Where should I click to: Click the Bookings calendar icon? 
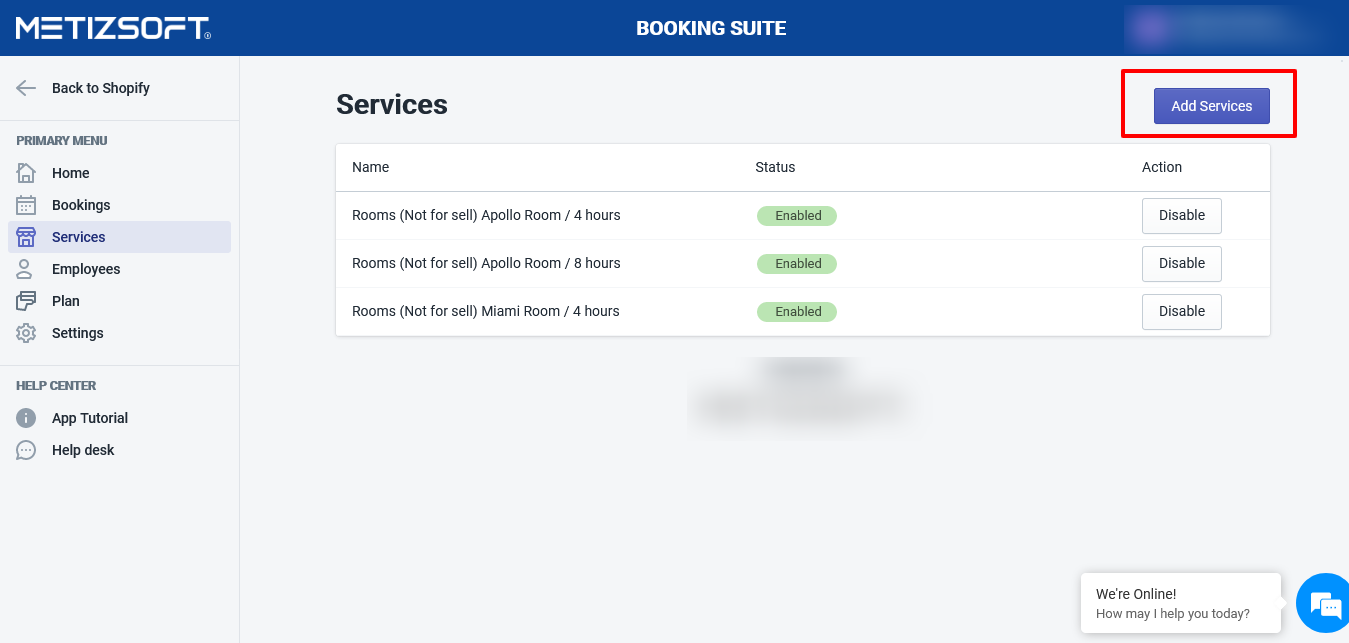[x=26, y=205]
